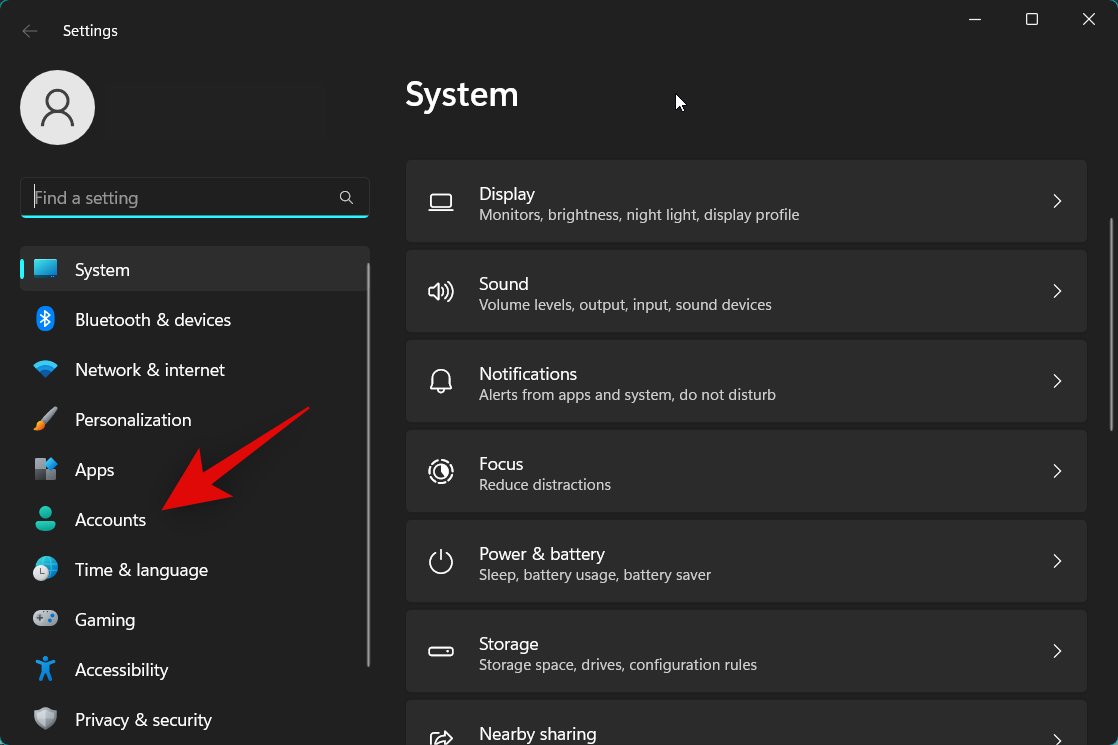This screenshot has height=745, width=1118.
Task: Click the Notifications bell icon
Action: (441, 381)
